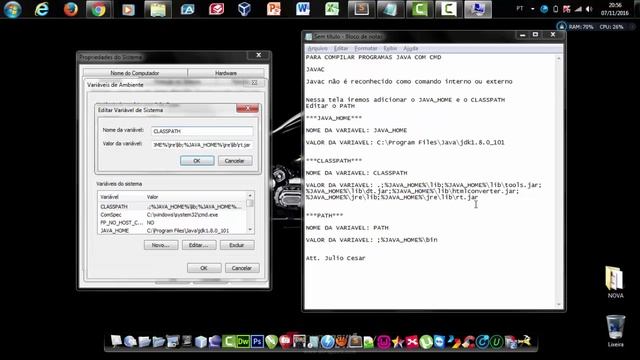This screenshot has height=360, width=640.
Task: Click the PT language indicator in tray
Action: pos(520,9)
